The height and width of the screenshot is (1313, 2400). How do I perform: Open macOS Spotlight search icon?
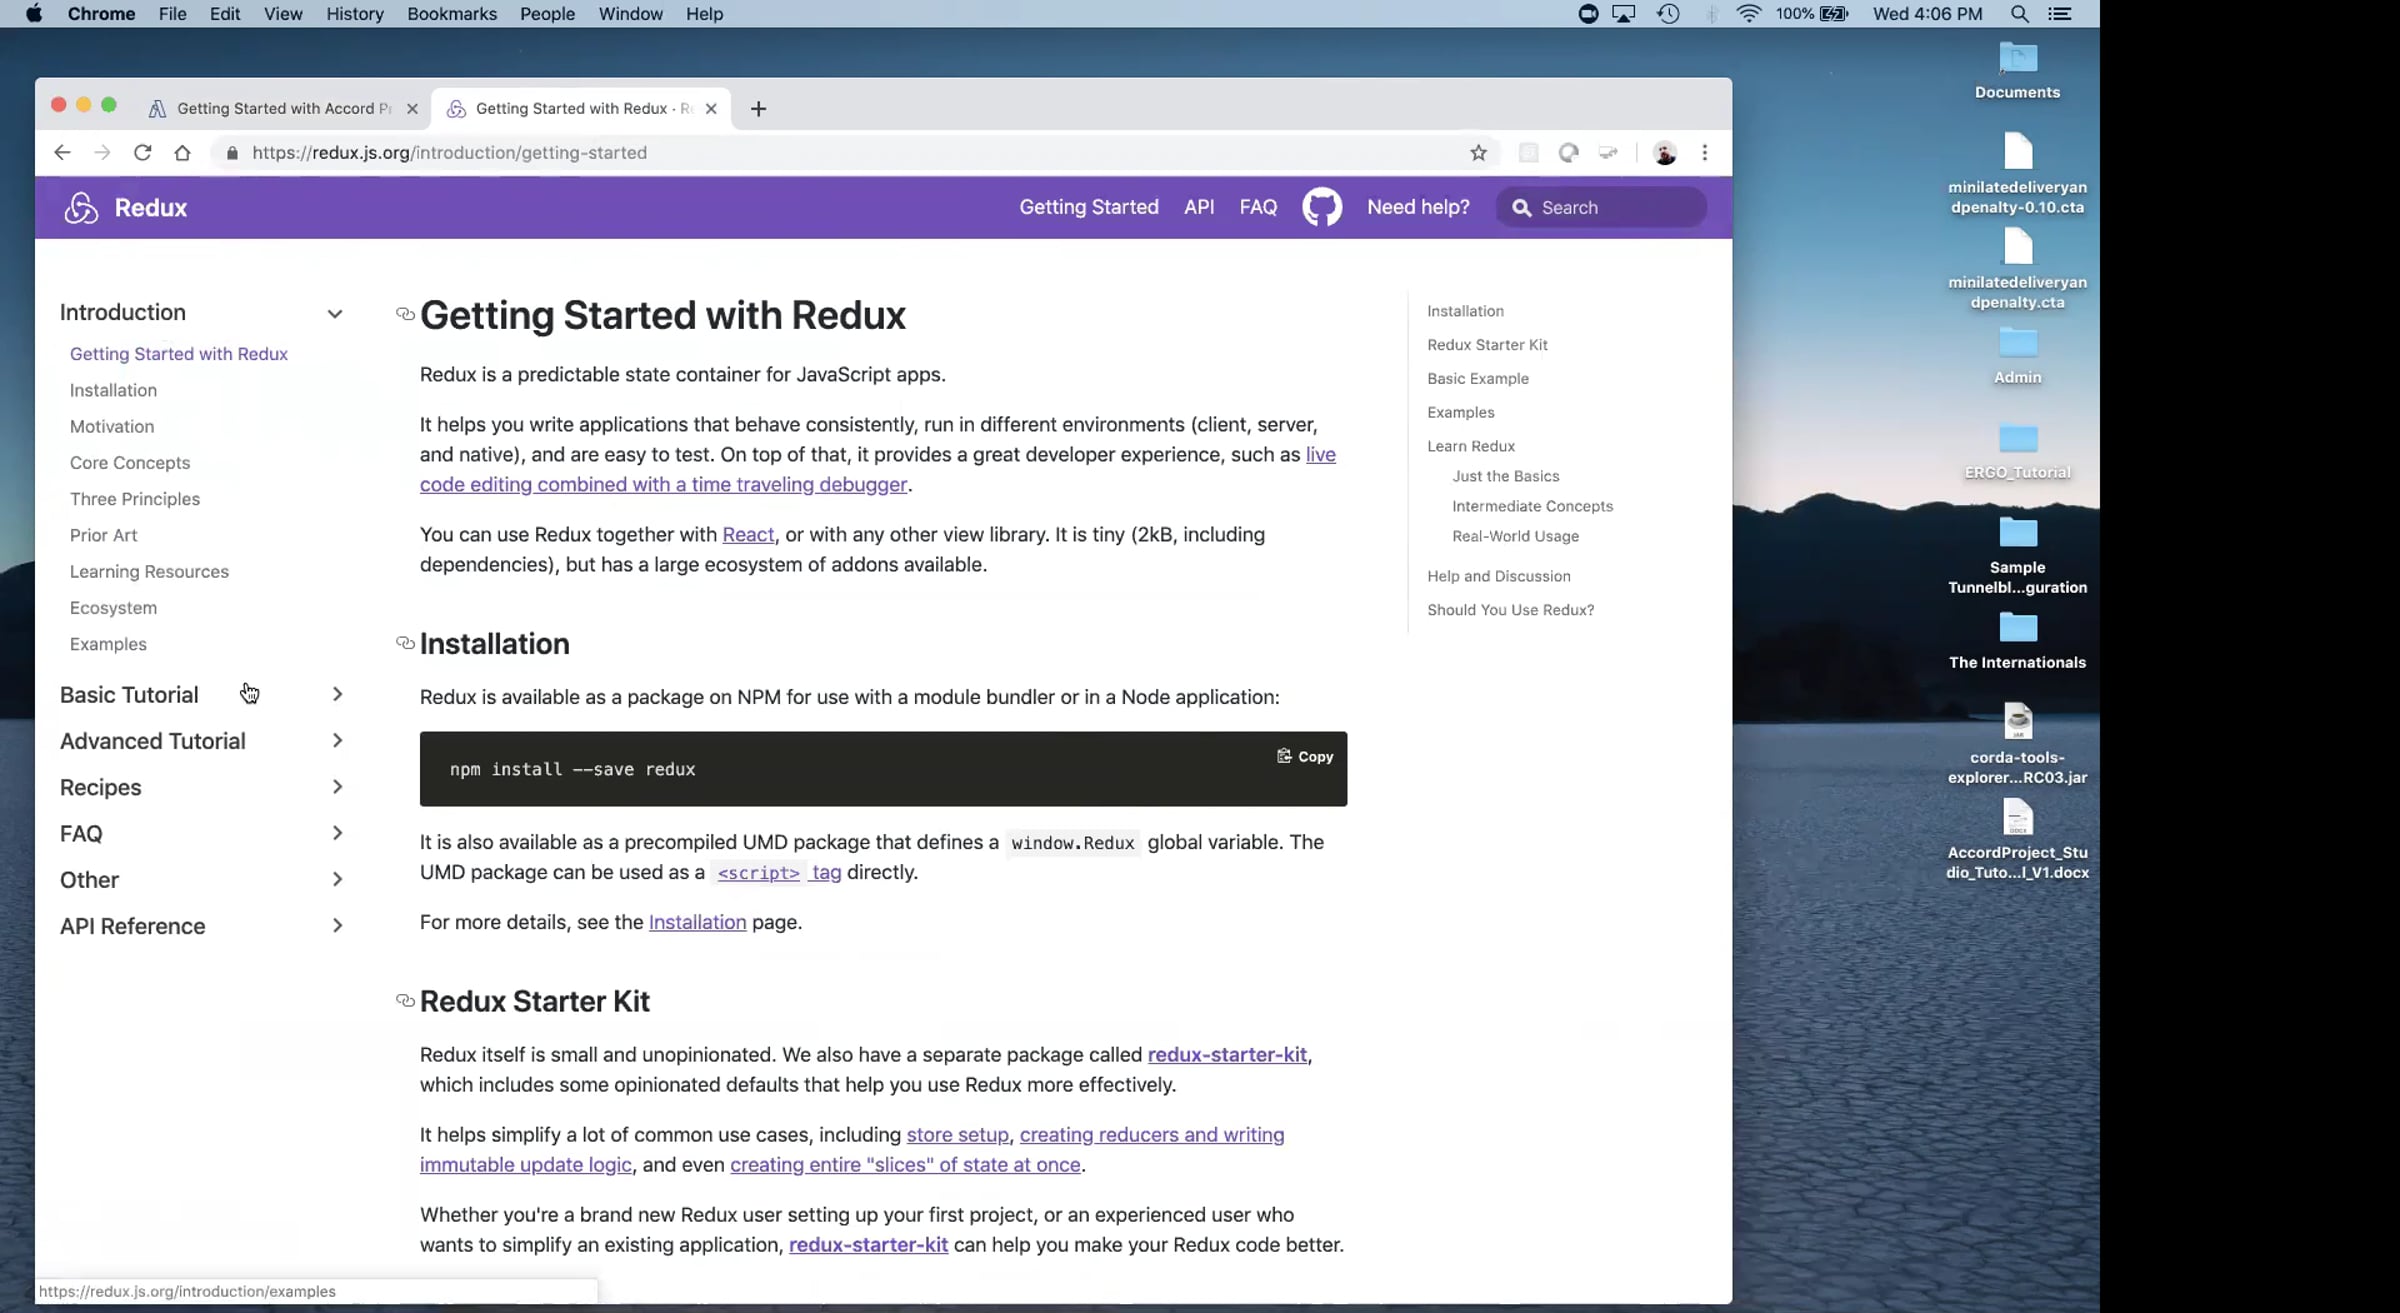point(2019,14)
